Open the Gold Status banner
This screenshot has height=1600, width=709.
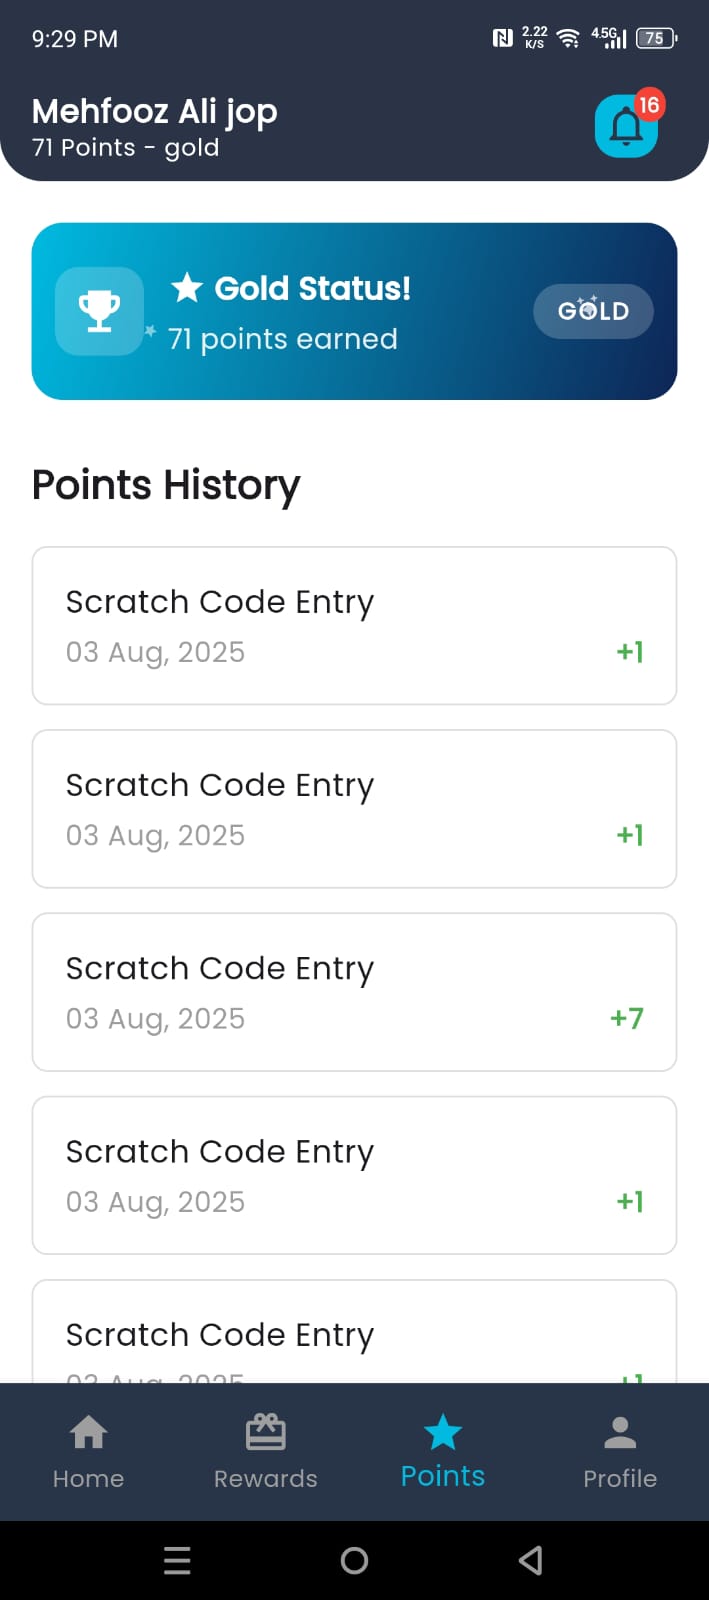pos(354,311)
